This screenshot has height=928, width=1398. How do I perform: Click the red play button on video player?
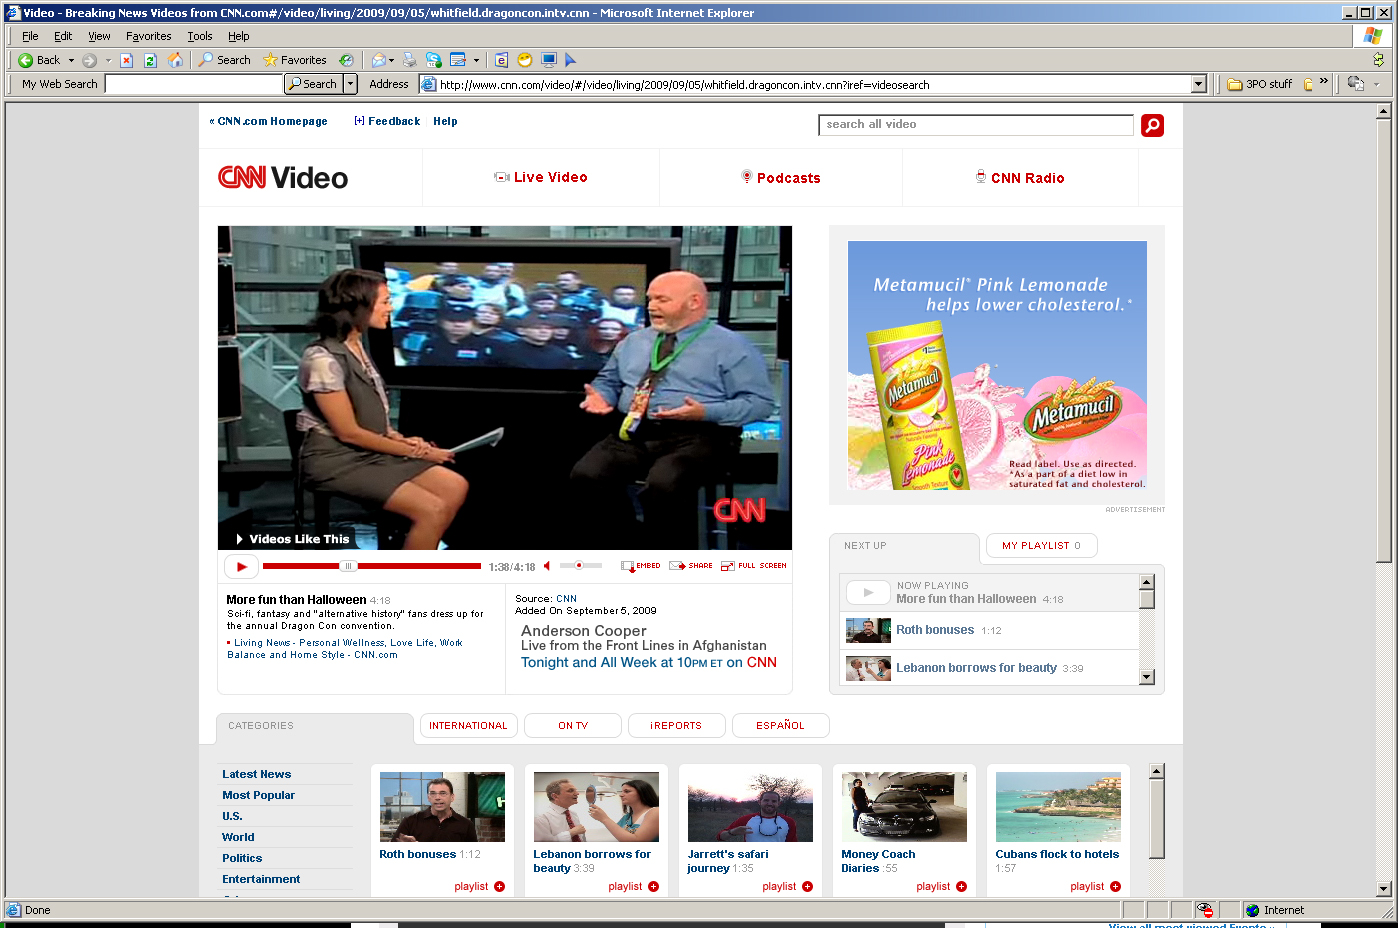241,567
